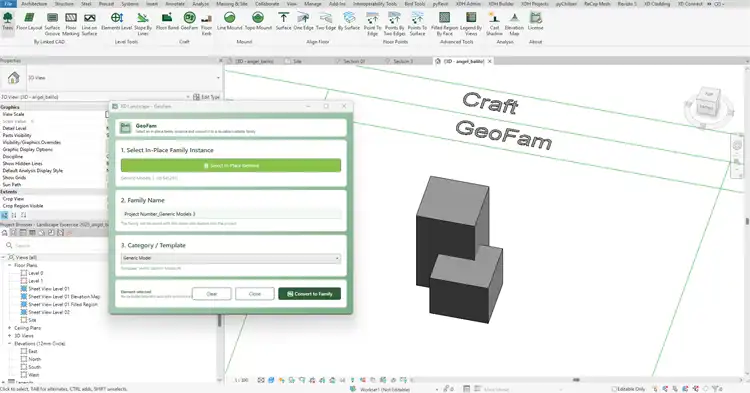Open the Annotate ribbon tab
The width and height of the screenshot is (750, 393).
click(175, 4)
